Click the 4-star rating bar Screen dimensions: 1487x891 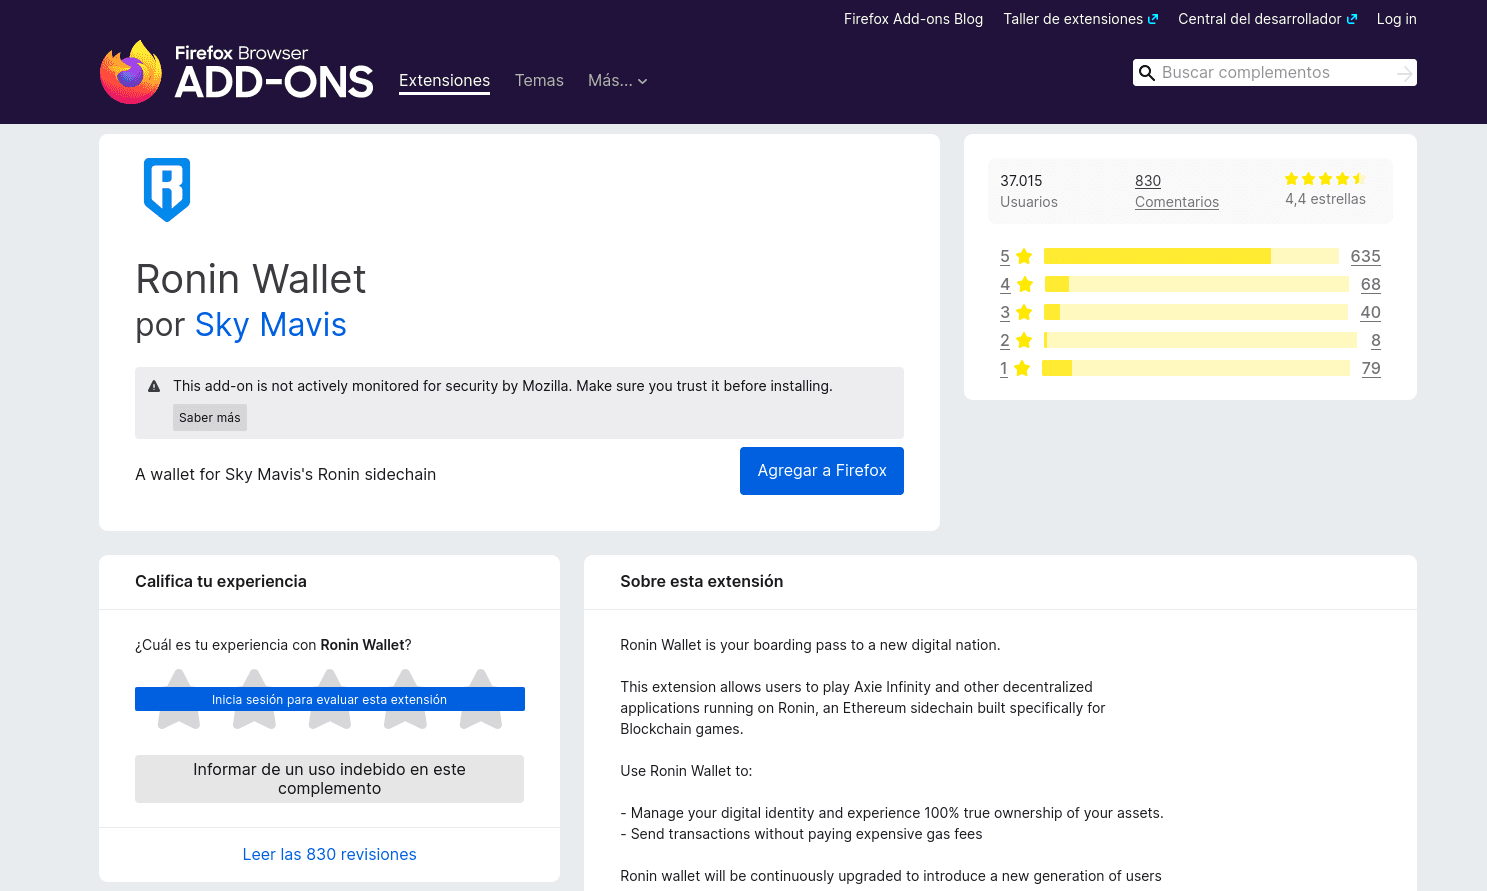click(1196, 284)
